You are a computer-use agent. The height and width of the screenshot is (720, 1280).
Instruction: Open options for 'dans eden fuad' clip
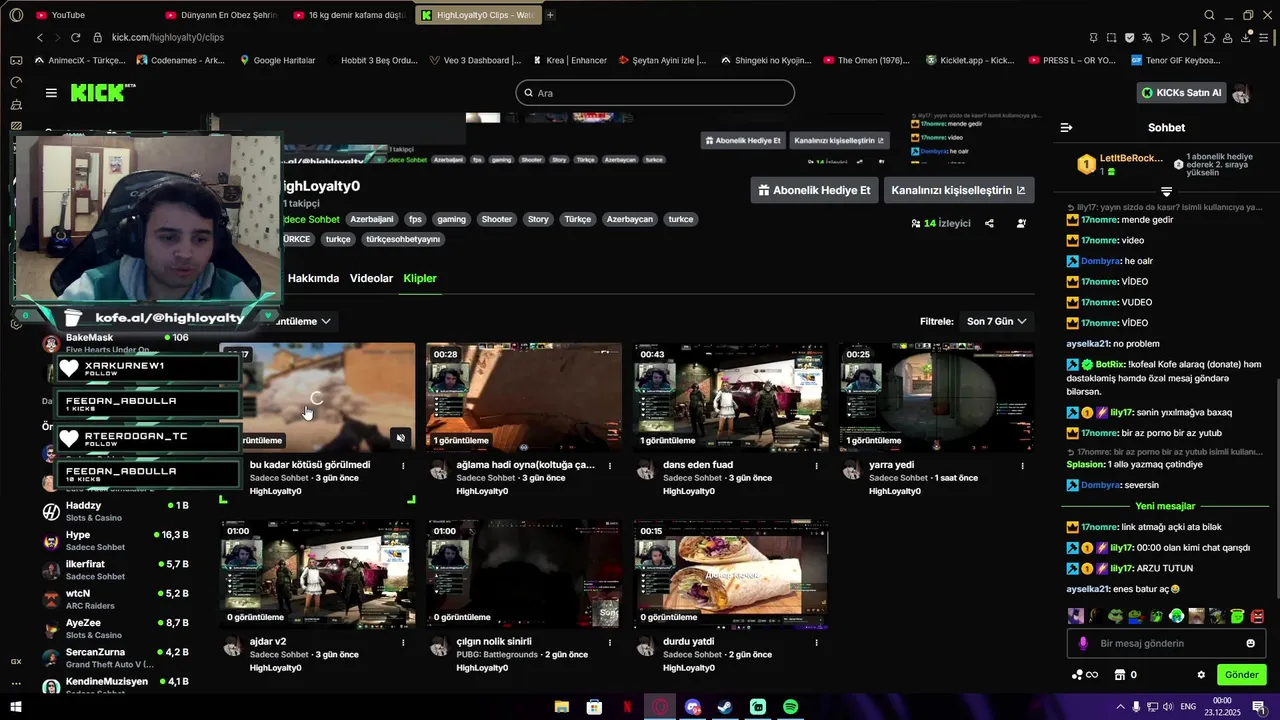pyautogui.click(x=816, y=465)
